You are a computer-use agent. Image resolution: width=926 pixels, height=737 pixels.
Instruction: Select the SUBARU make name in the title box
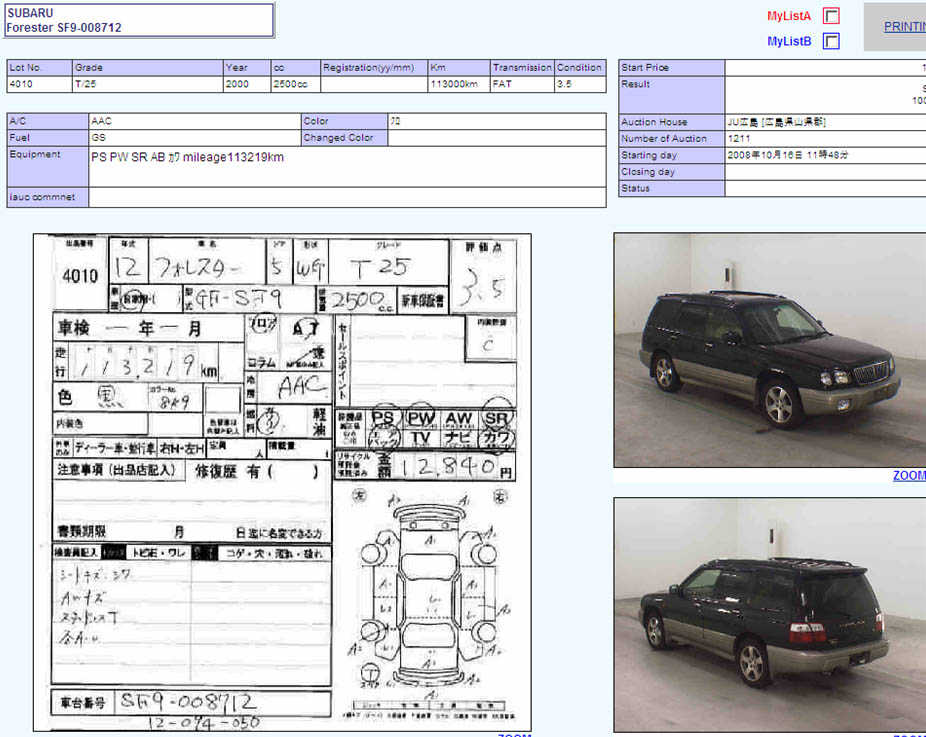click(x=30, y=13)
